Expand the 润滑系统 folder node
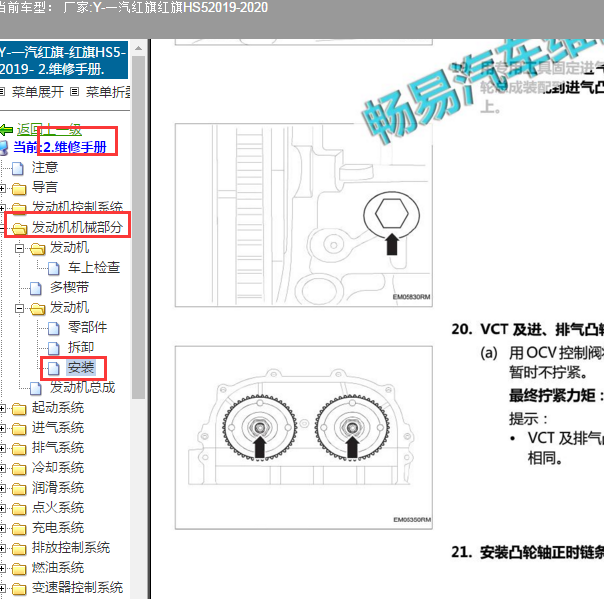 click(x=2, y=489)
